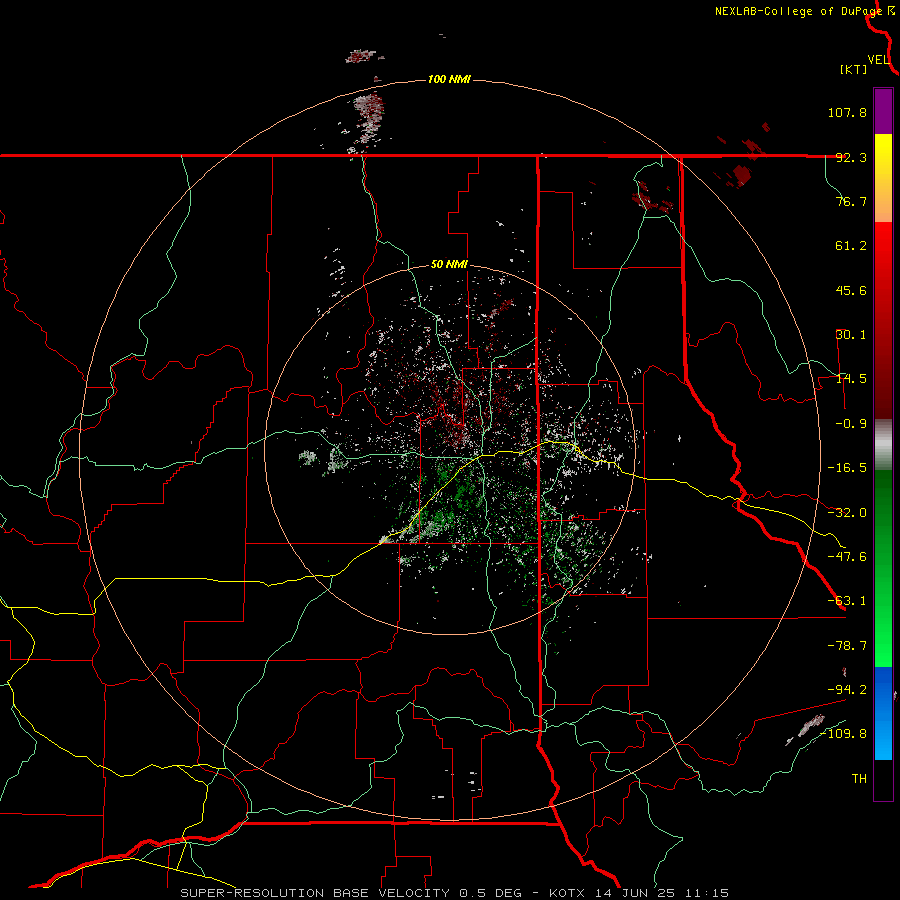The width and height of the screenshot is (900, 900).
Task: Click the 92.3 velocity scale value
Action: pyautogui.click(x=851, y=157)
